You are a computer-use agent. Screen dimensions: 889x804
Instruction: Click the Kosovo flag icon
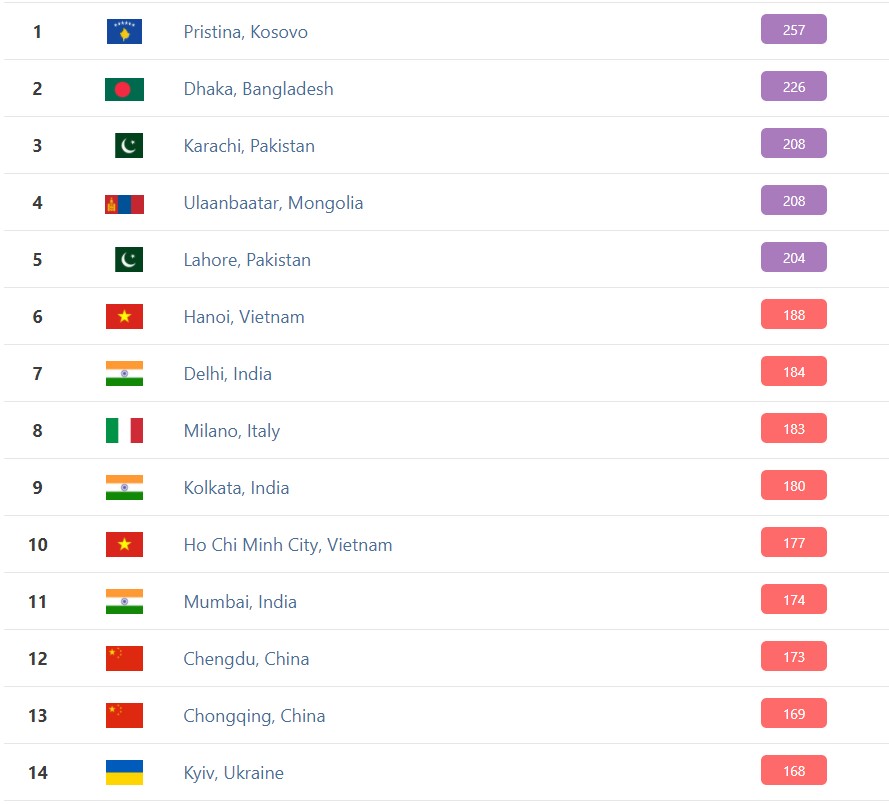tap(124, 32)
